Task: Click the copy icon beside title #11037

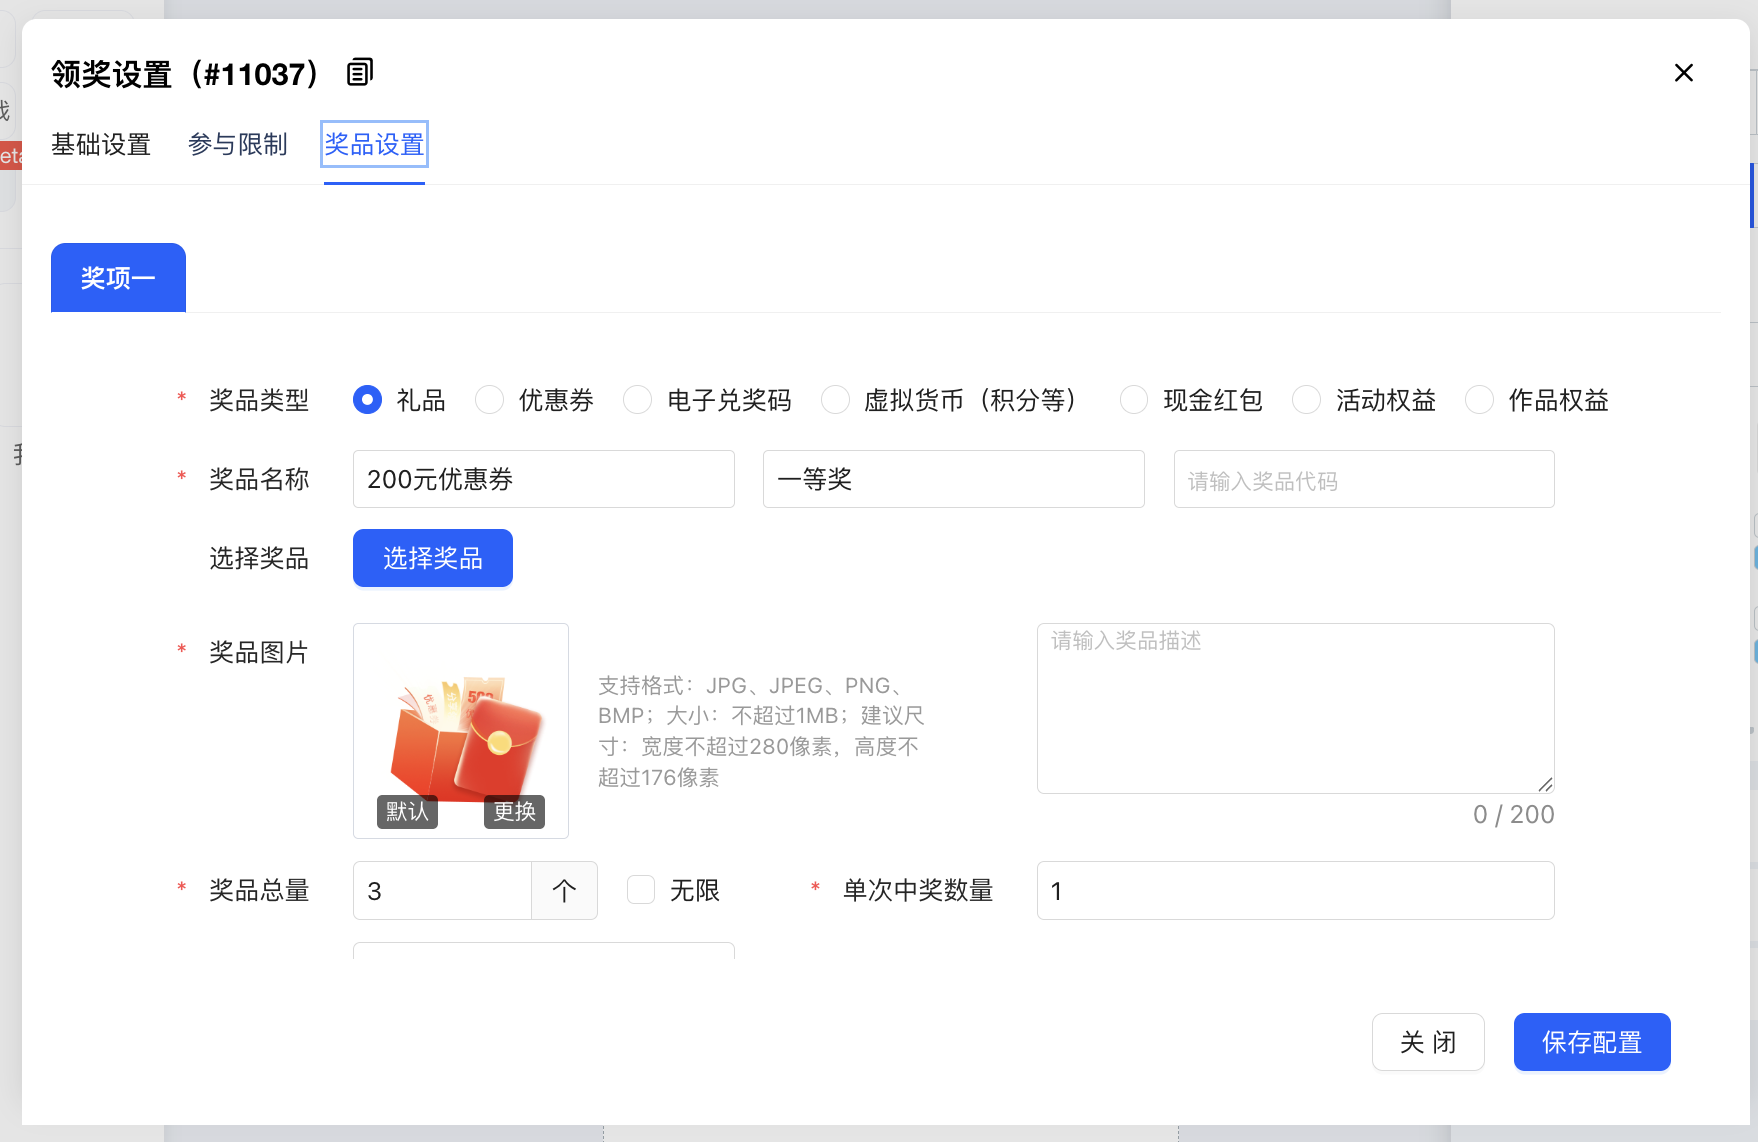Action: coord(360,73)
